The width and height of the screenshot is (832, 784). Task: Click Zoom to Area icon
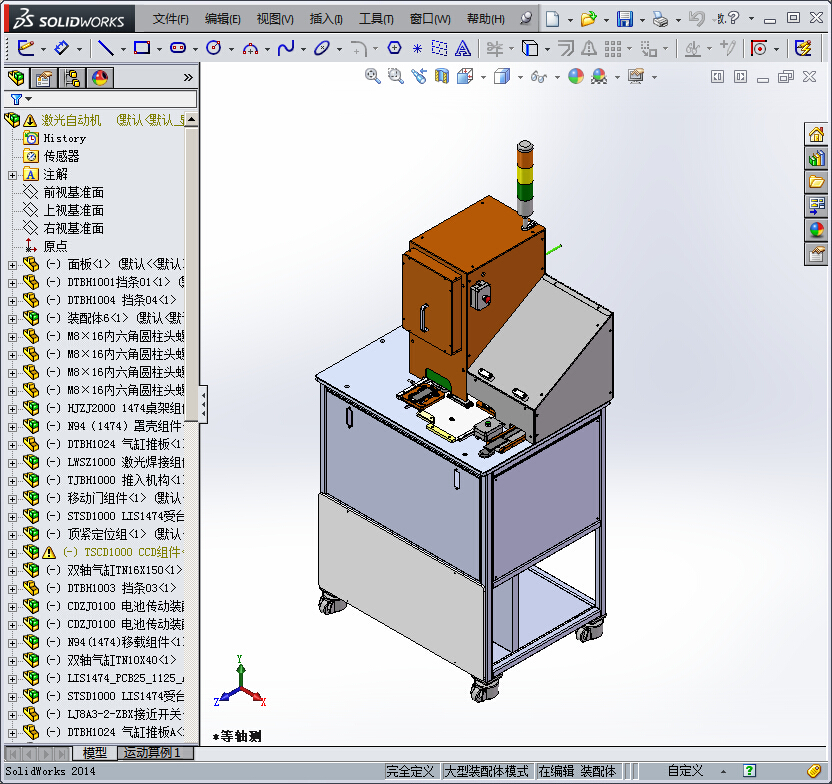click(x=395, y=76)
